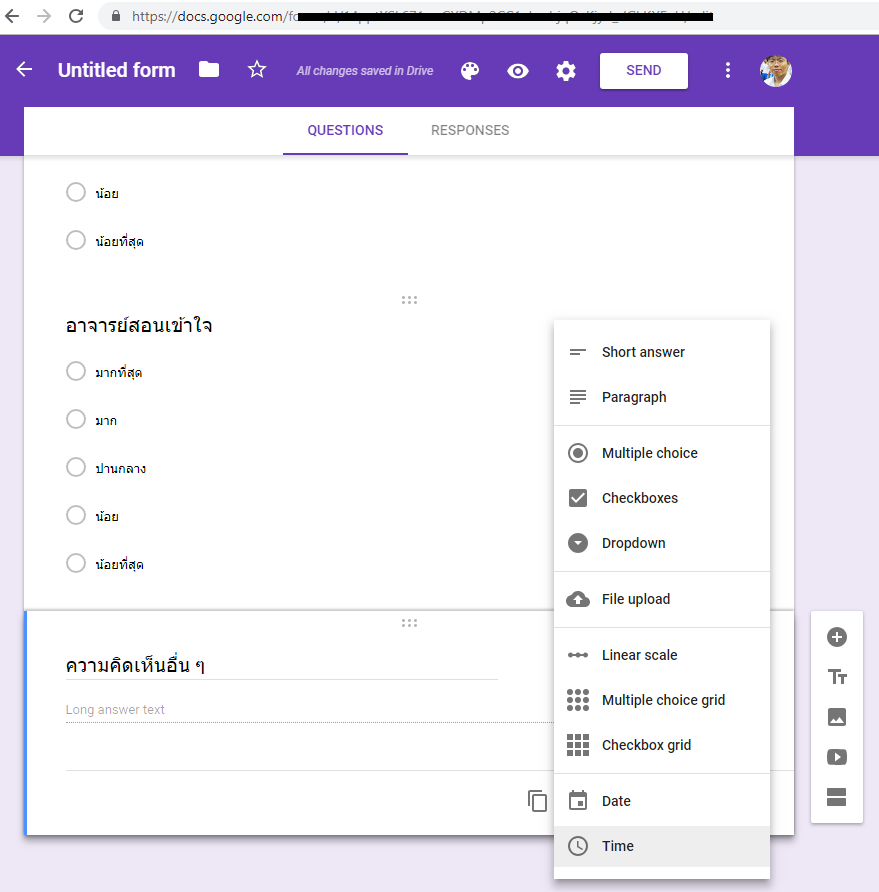Screen dimensions: 879x892
Task: Move form to folder icon
Action: pyautogui.click(x=209, y=70)
